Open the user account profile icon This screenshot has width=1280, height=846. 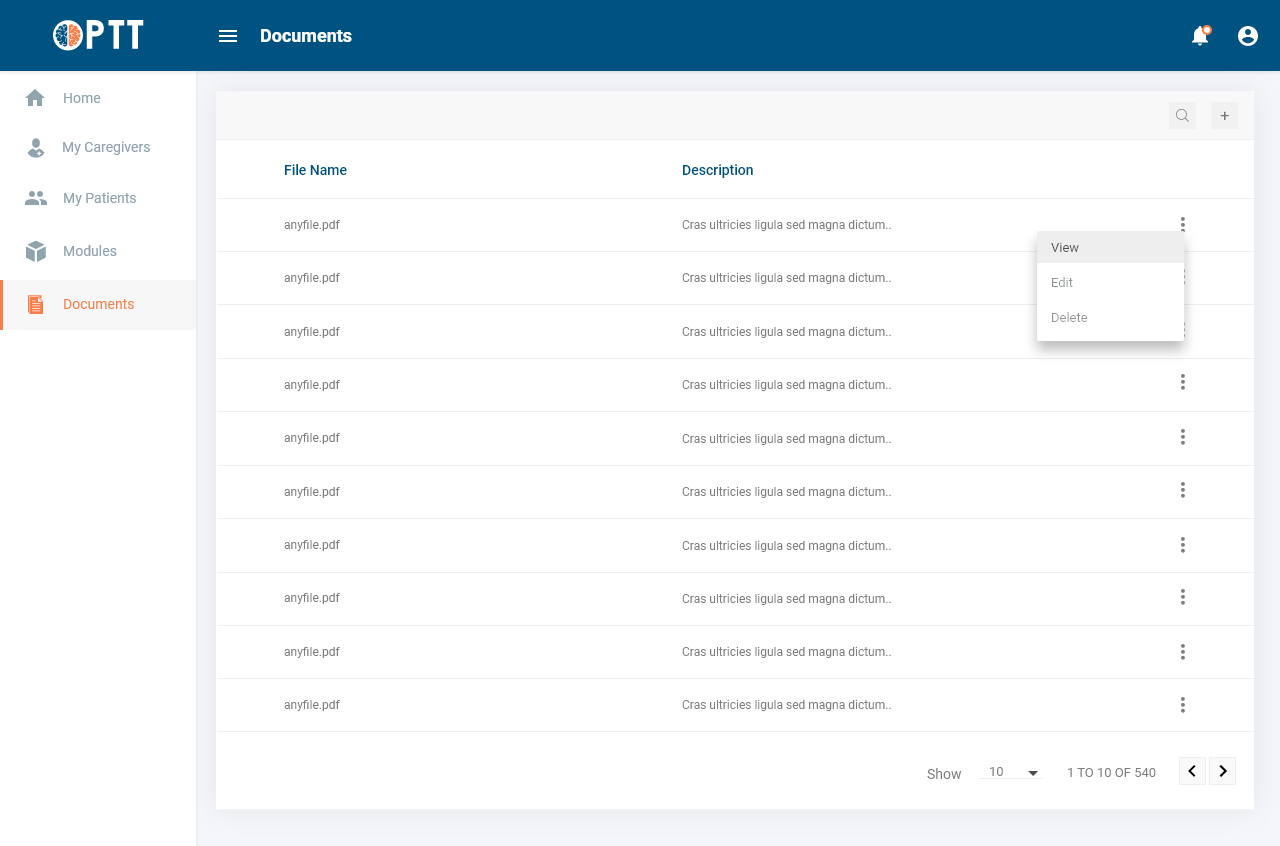1248,36
